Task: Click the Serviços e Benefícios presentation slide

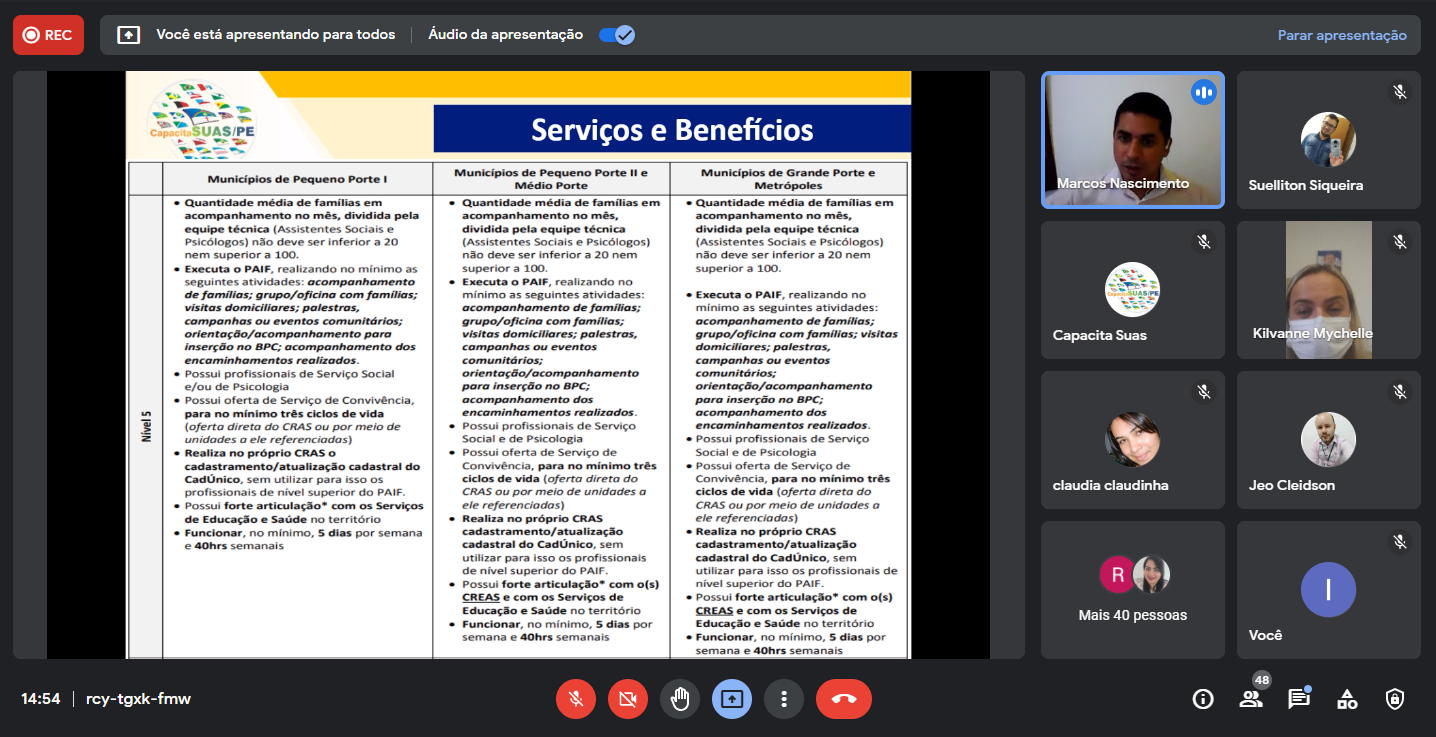Action: click(518, 365)
